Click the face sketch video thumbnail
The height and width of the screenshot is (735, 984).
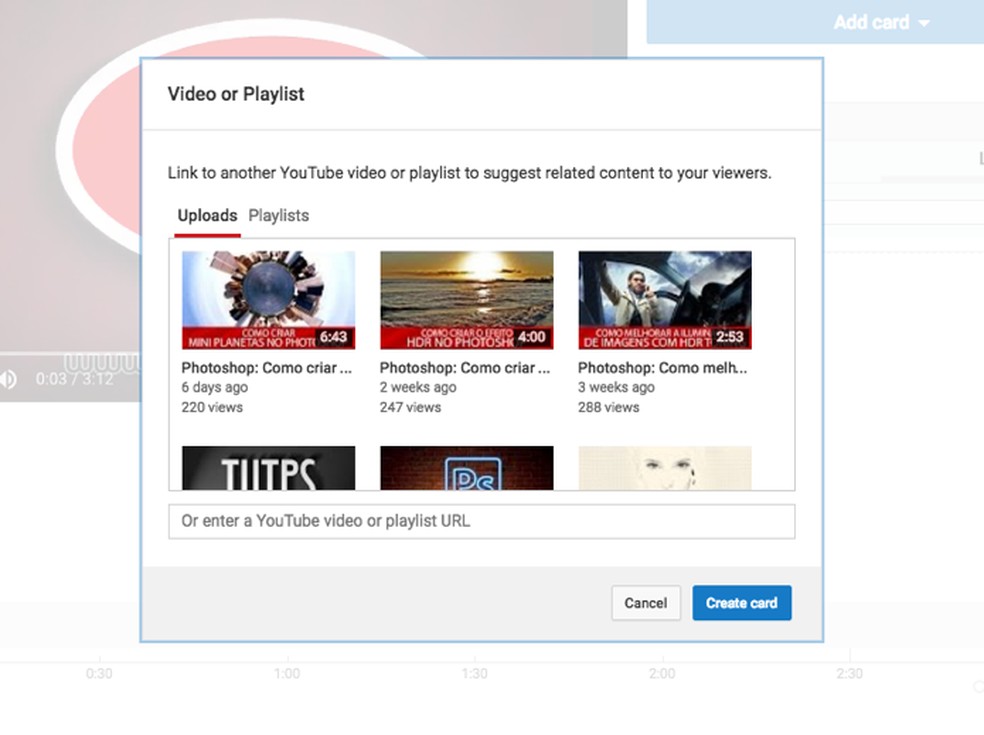(x=664, y=467)
